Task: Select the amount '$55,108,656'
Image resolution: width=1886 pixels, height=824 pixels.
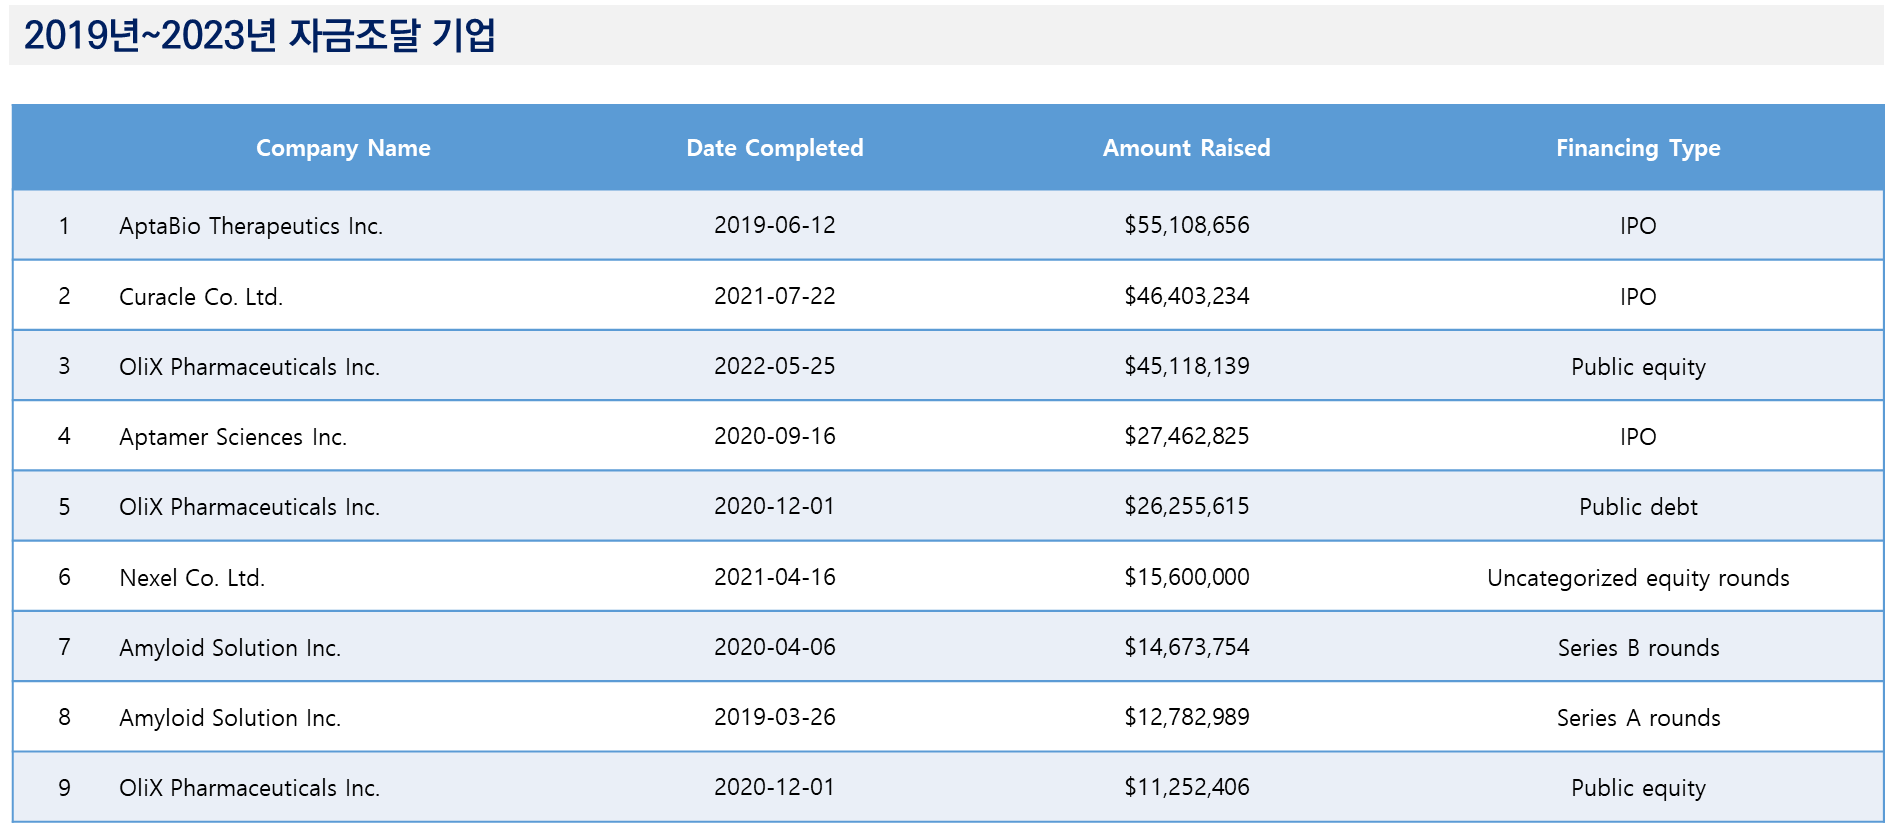Action: (x=1187, y=225)
